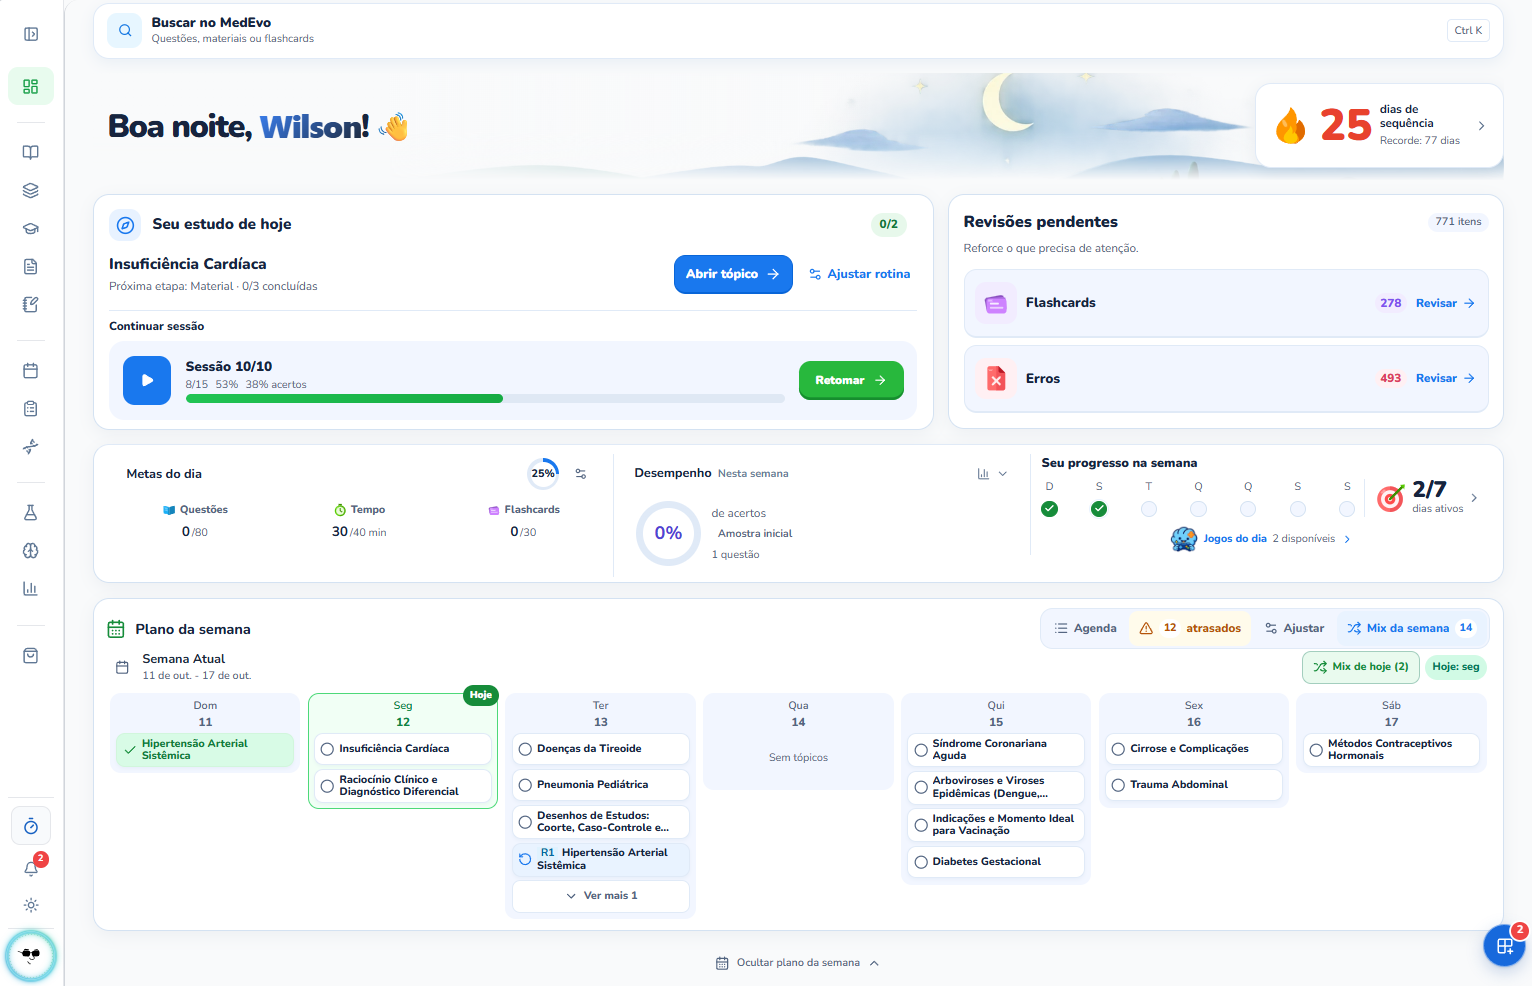The image size is (1532, 986).
Task: Click the magnifier search icon
Action: click(x=125, y=30)
